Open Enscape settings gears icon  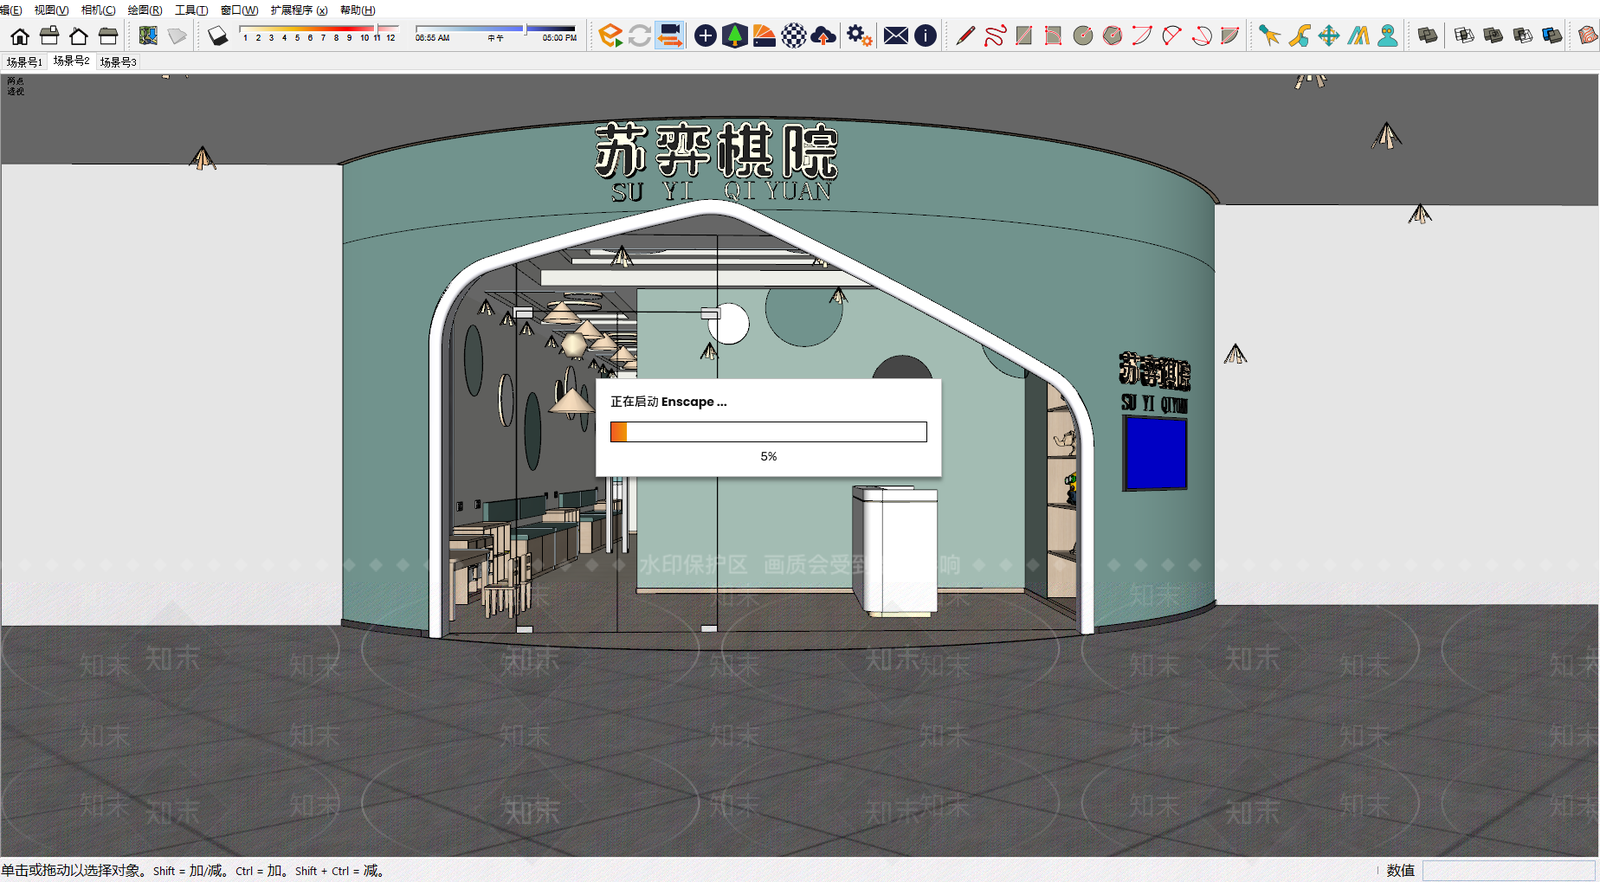tap(859, 36)
